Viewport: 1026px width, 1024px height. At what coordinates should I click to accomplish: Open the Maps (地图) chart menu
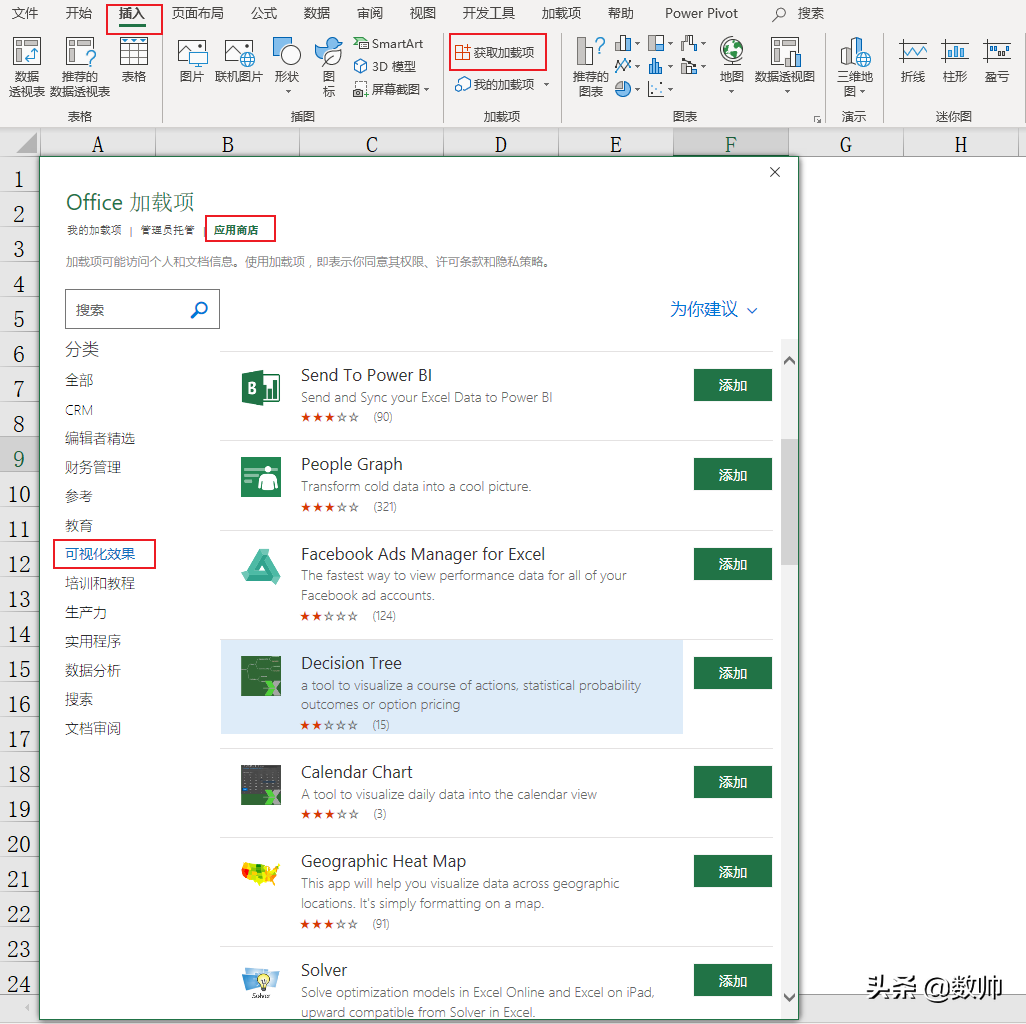732,65
